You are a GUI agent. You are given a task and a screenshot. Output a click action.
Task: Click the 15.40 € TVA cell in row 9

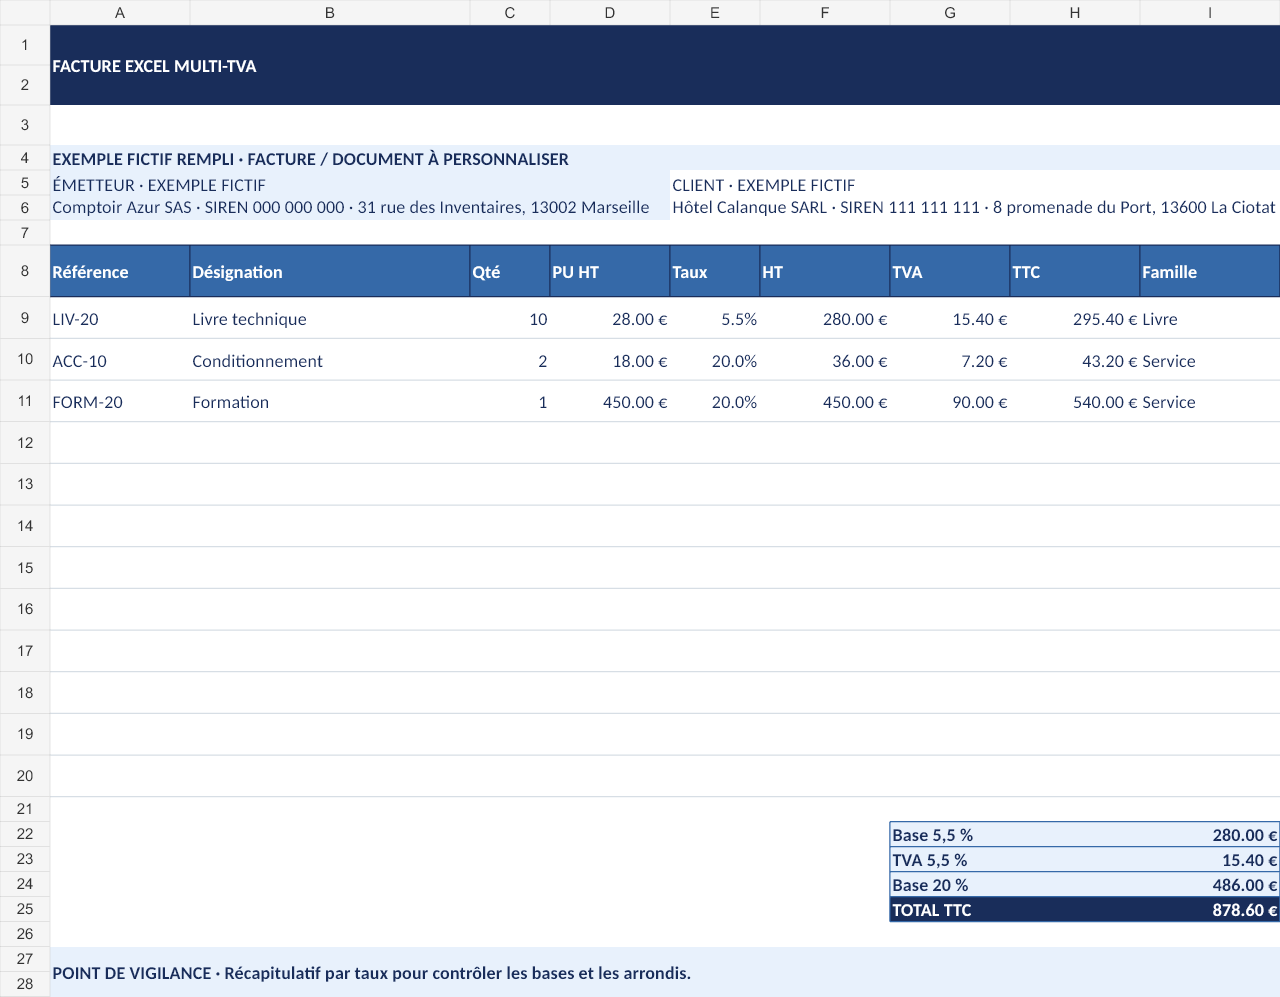point(950,319)
